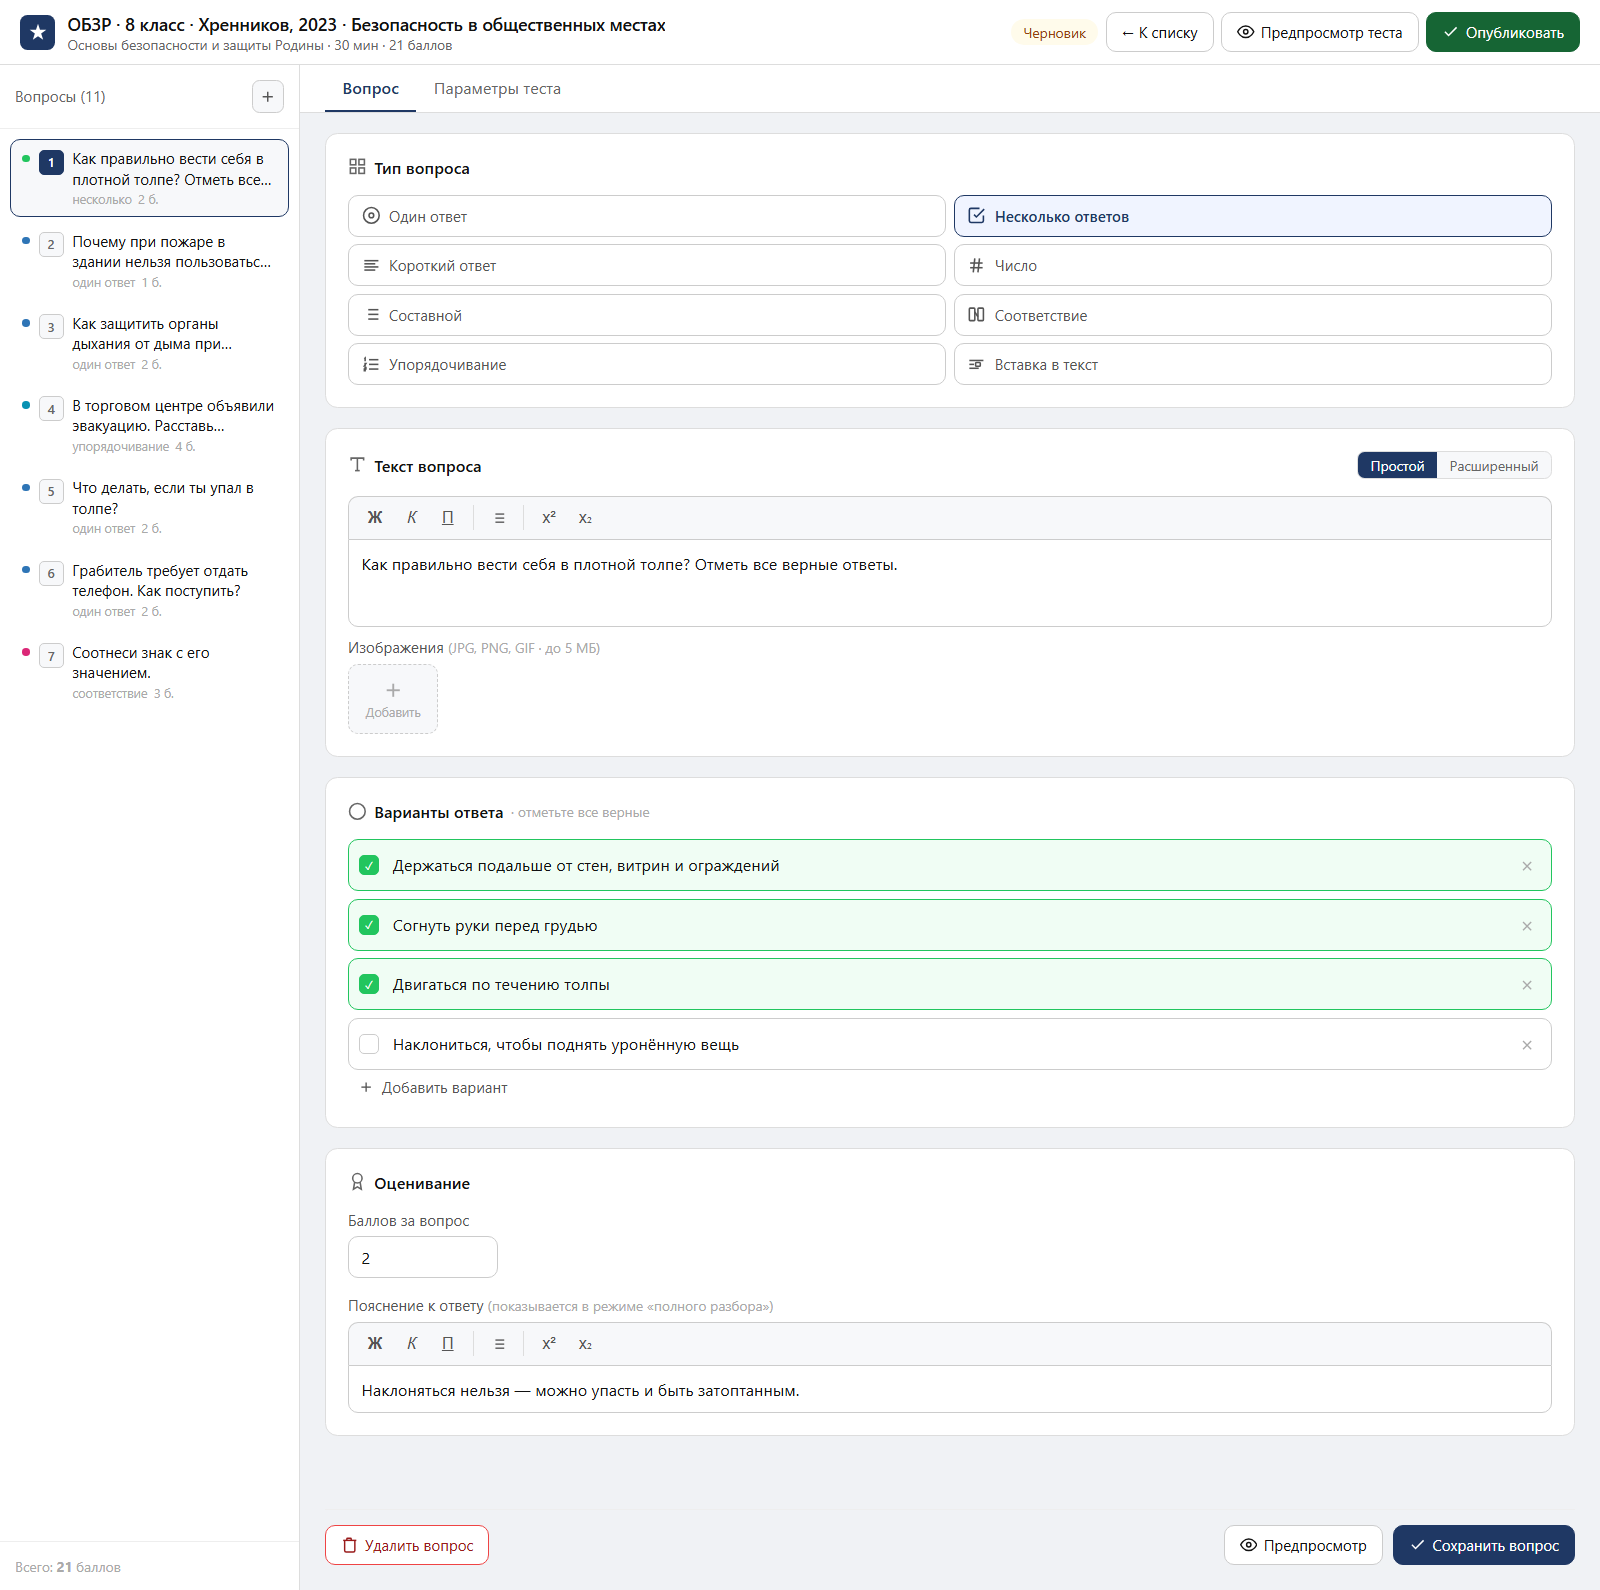Apply italic in question text toolbar
The width and height of the screenshot is (1600, 1590).
pos(411,518)
